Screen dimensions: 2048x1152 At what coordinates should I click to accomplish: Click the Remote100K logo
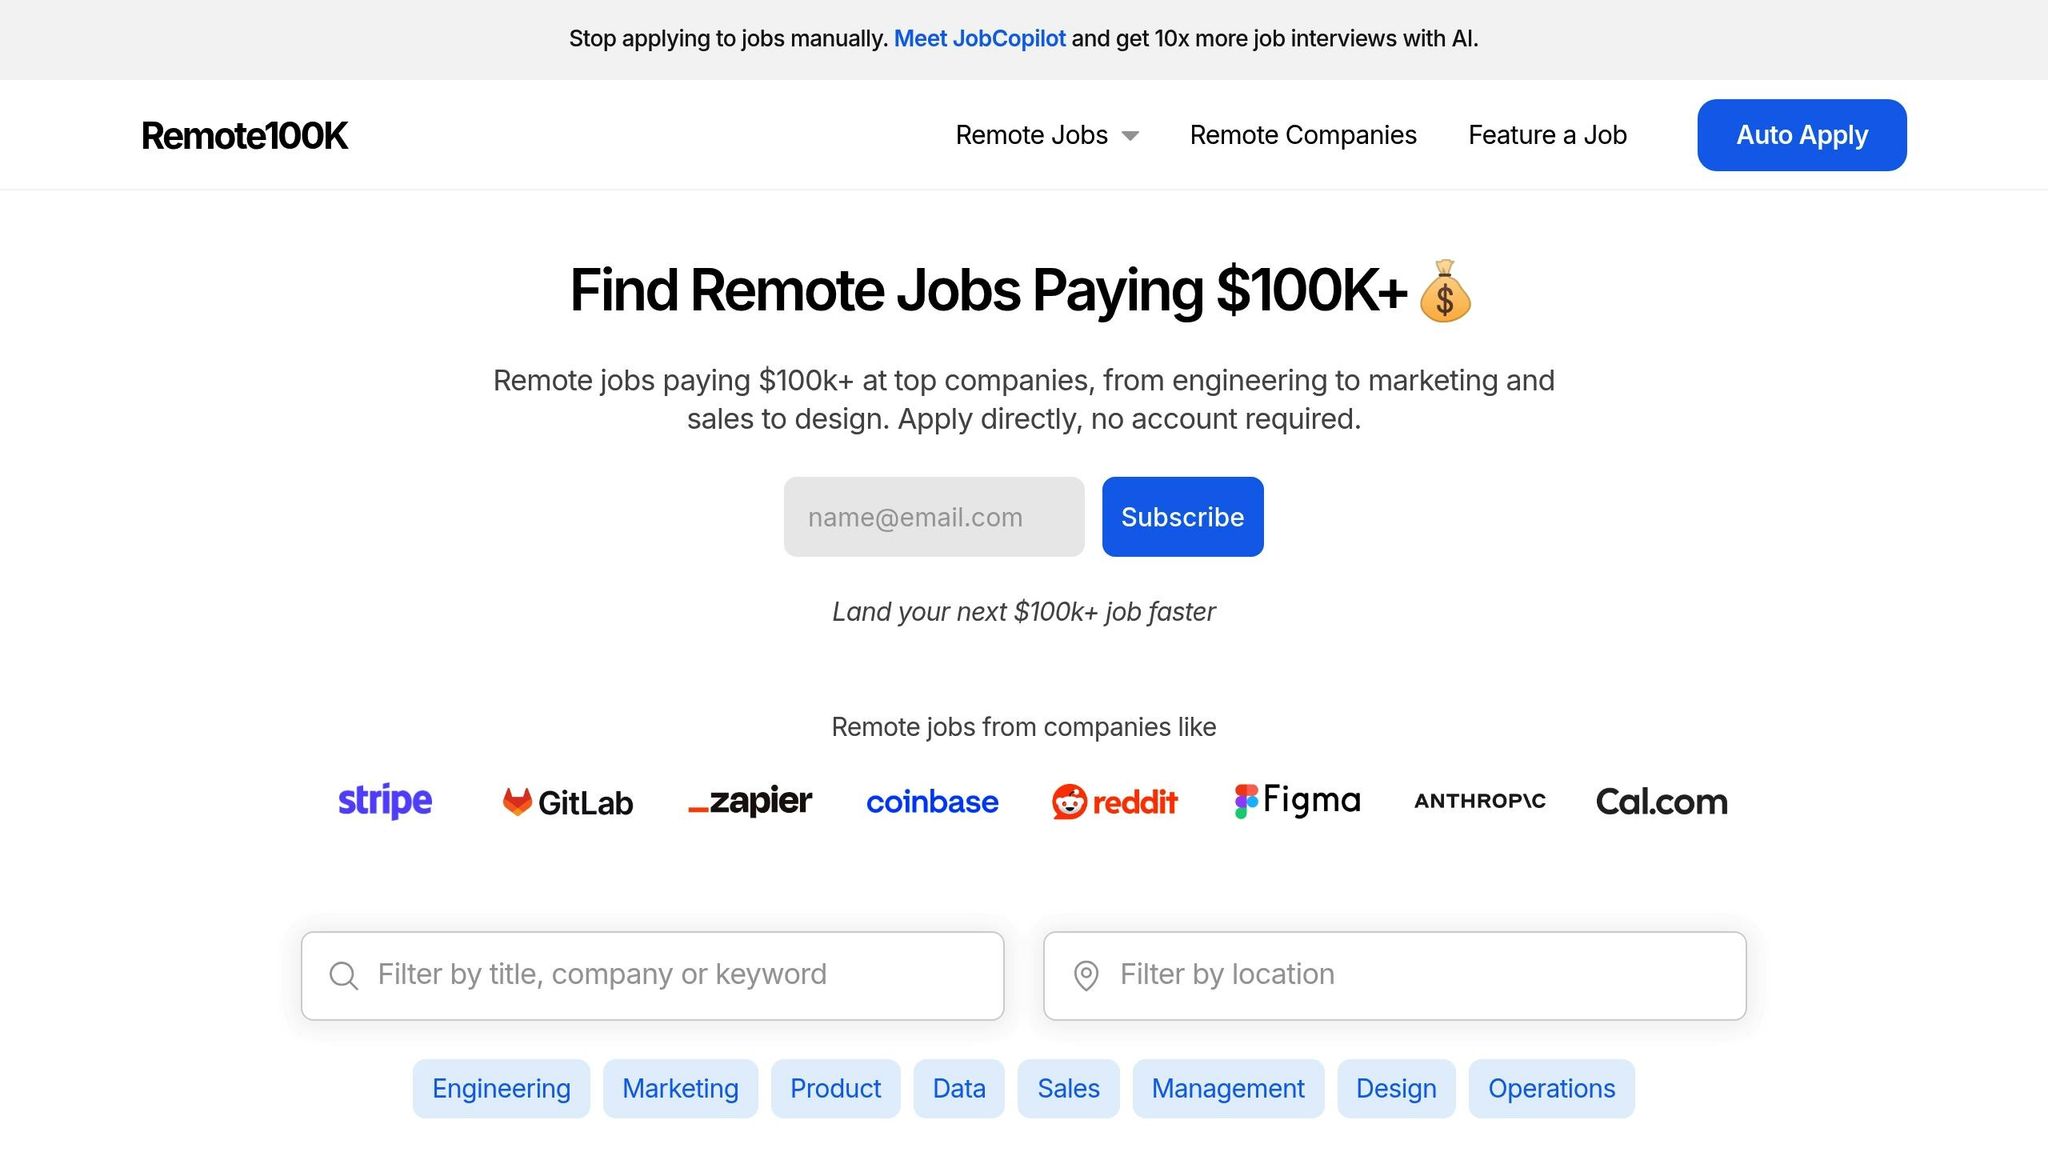[243, 135]
